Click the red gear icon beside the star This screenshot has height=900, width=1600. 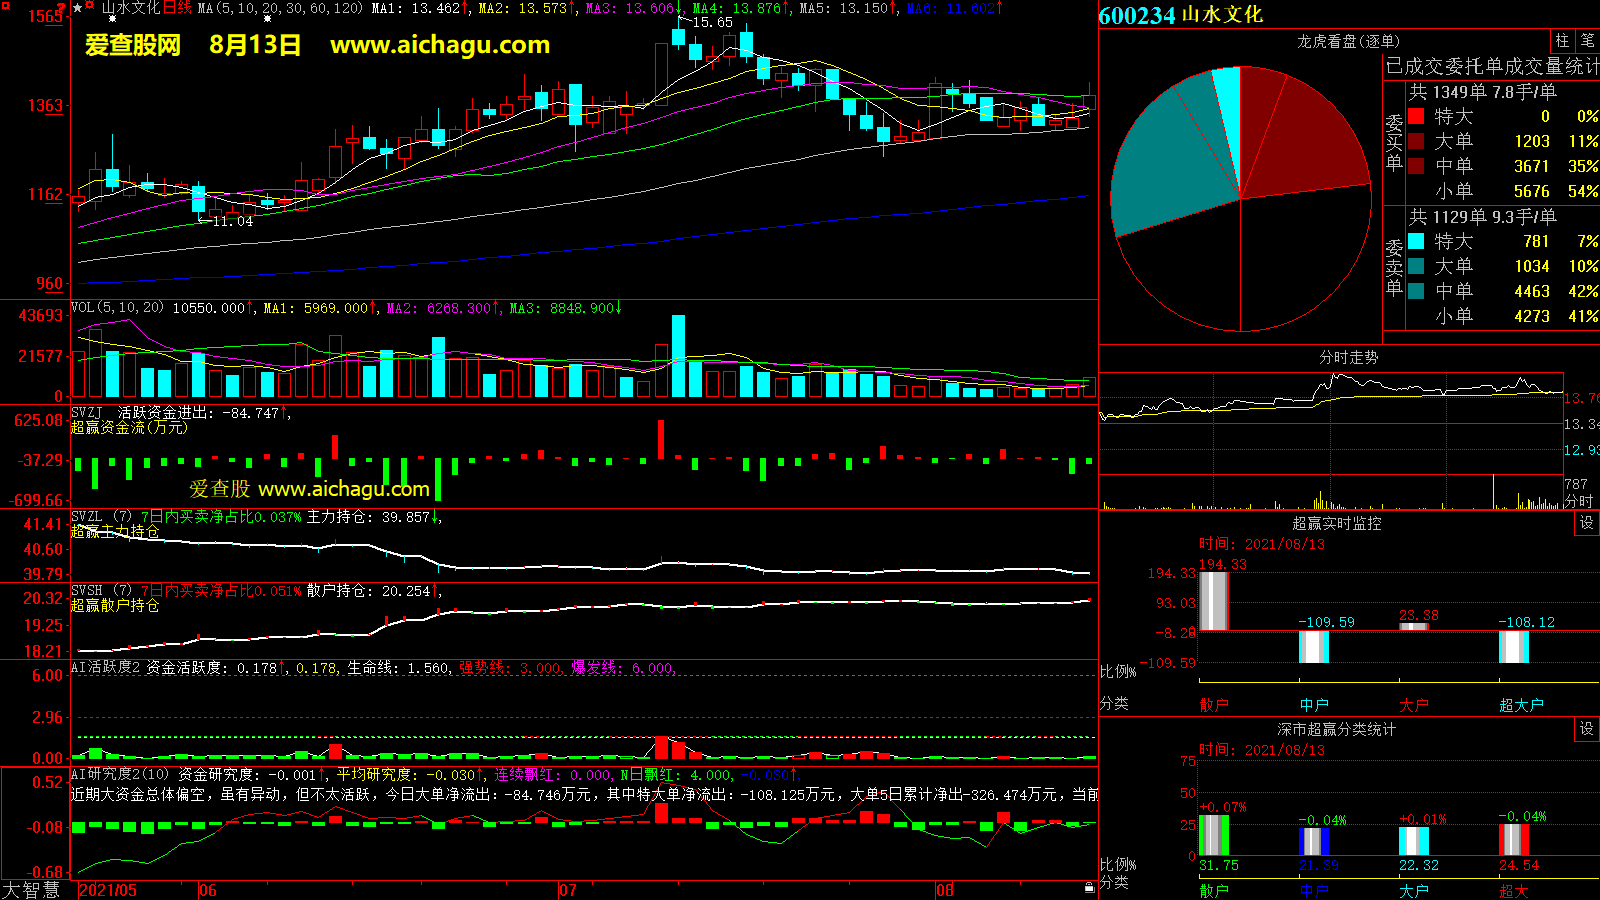(x=90, y=6)
